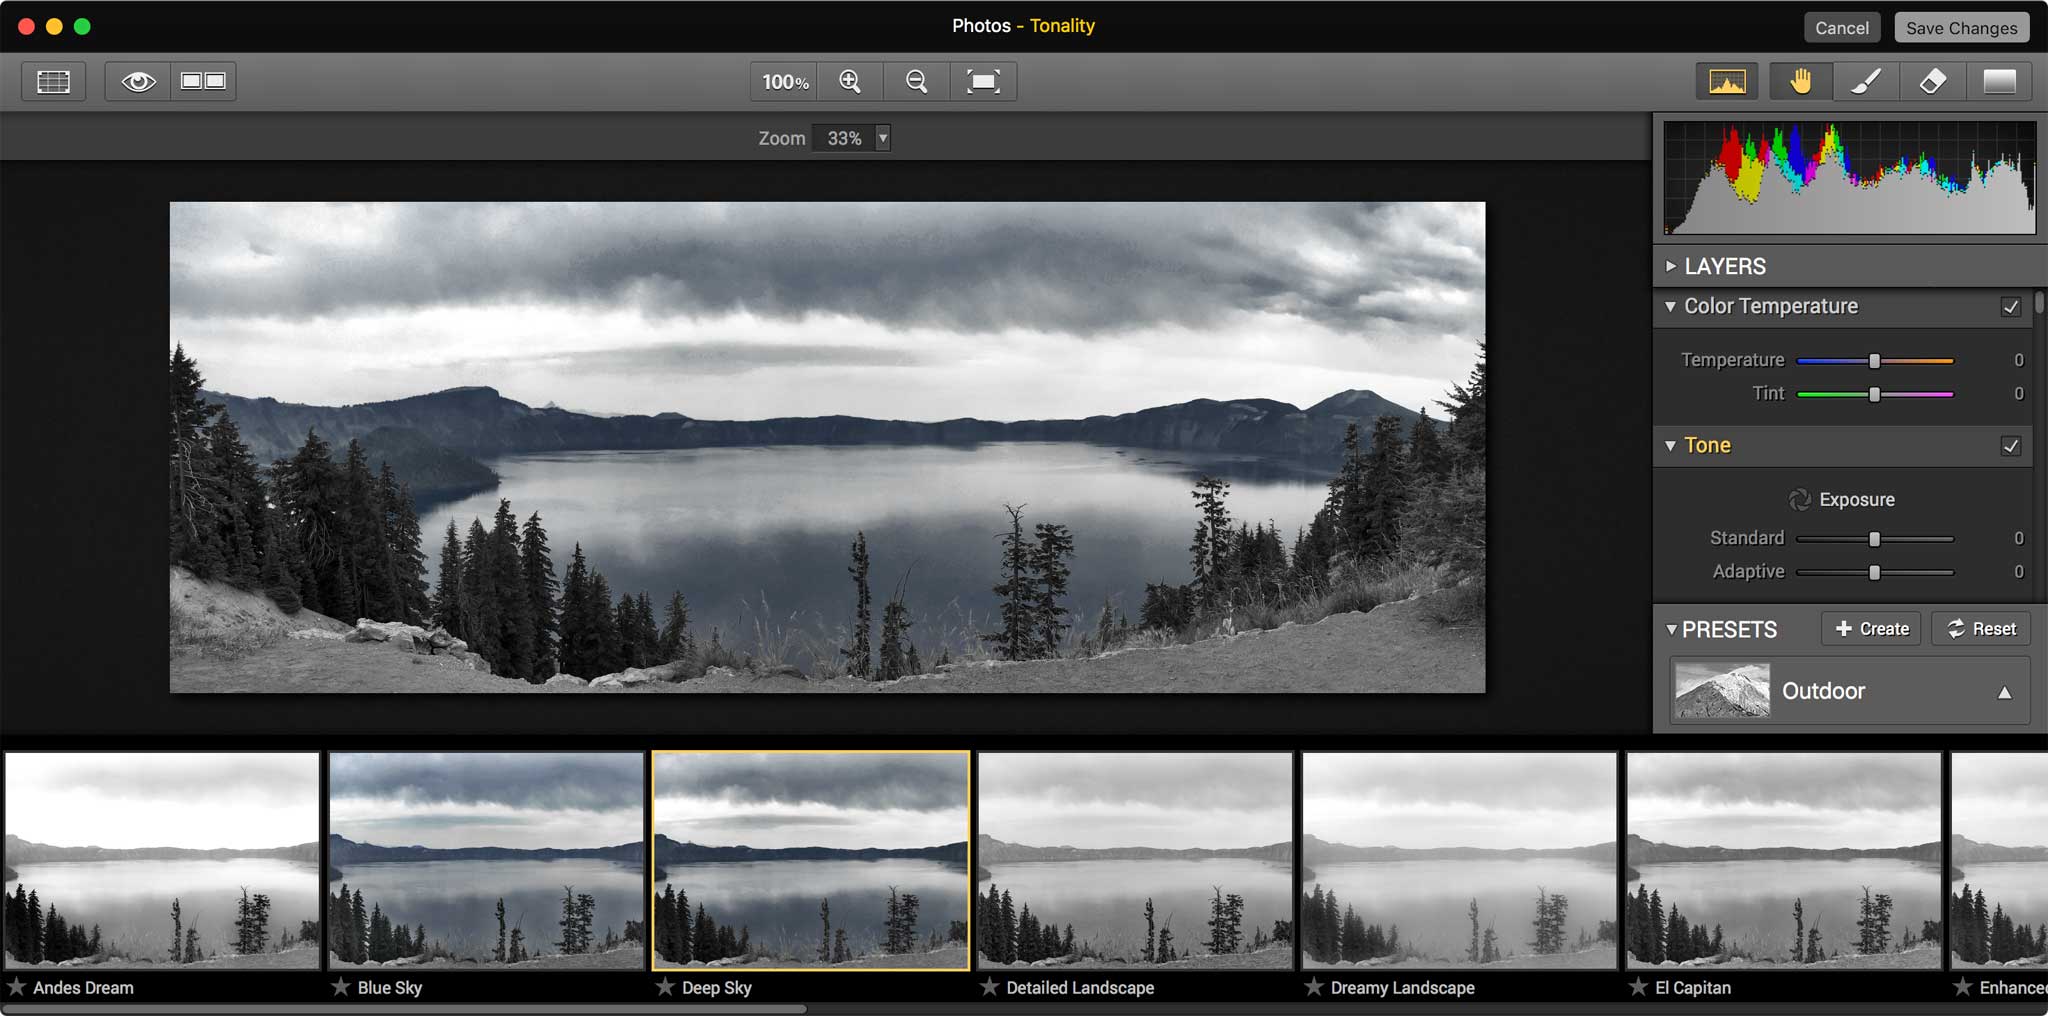Select the Hand pan tool
2048x1016 pixels.
(1800, 81)
